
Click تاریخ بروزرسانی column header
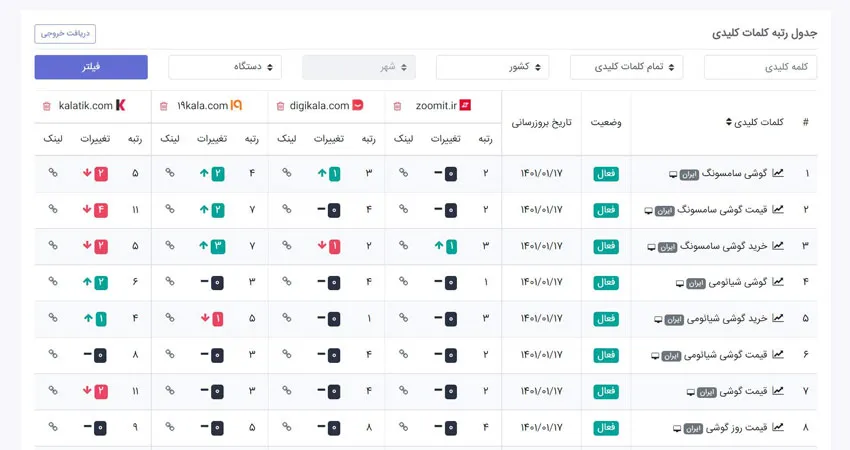coord(542,123)
